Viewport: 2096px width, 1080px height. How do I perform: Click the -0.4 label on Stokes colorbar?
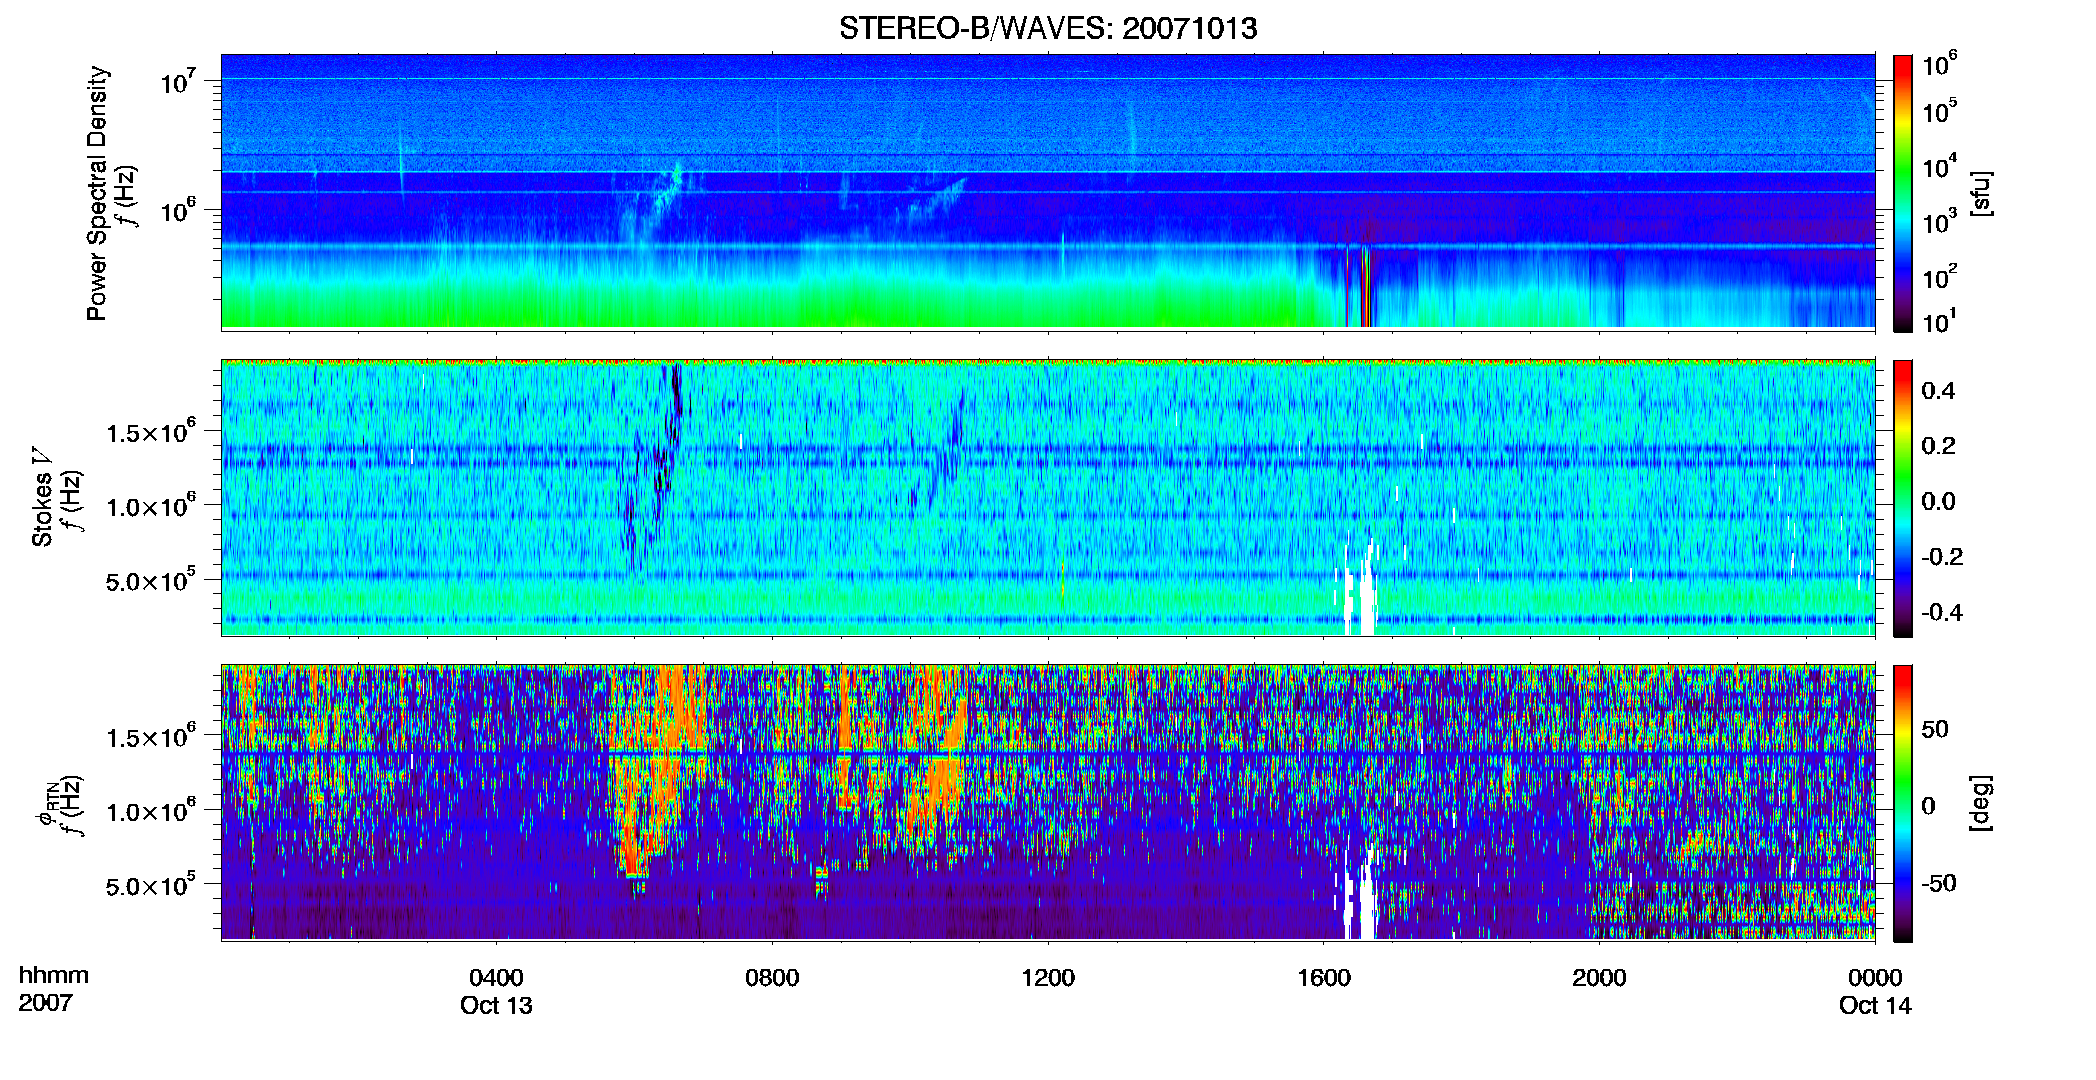[1942, 612]
